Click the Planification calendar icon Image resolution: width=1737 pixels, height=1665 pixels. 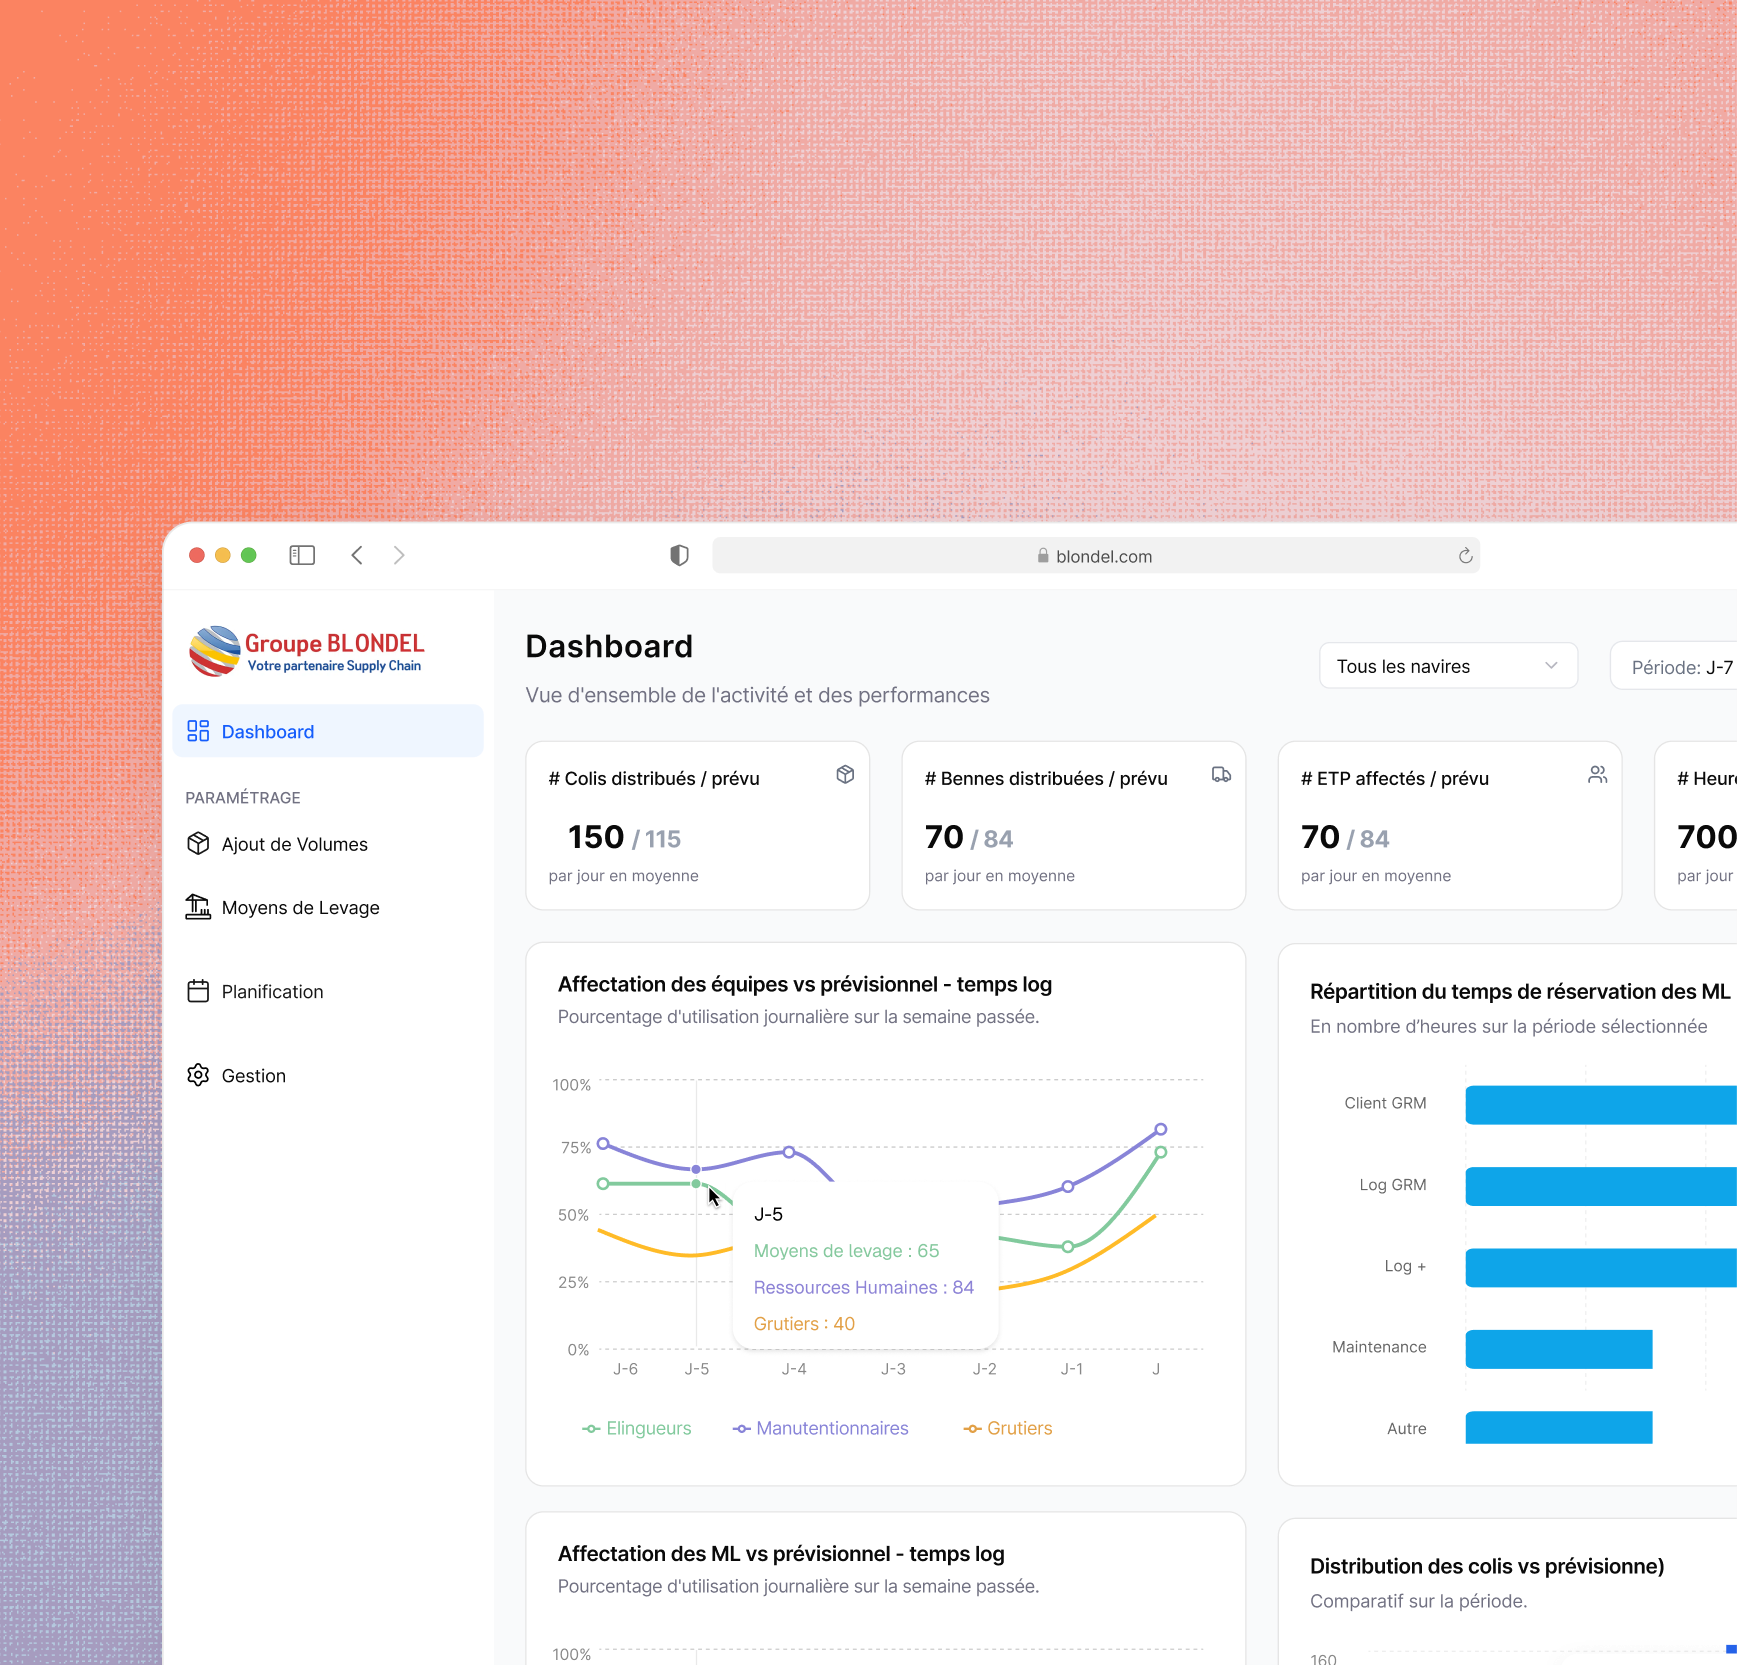(198, 991)
